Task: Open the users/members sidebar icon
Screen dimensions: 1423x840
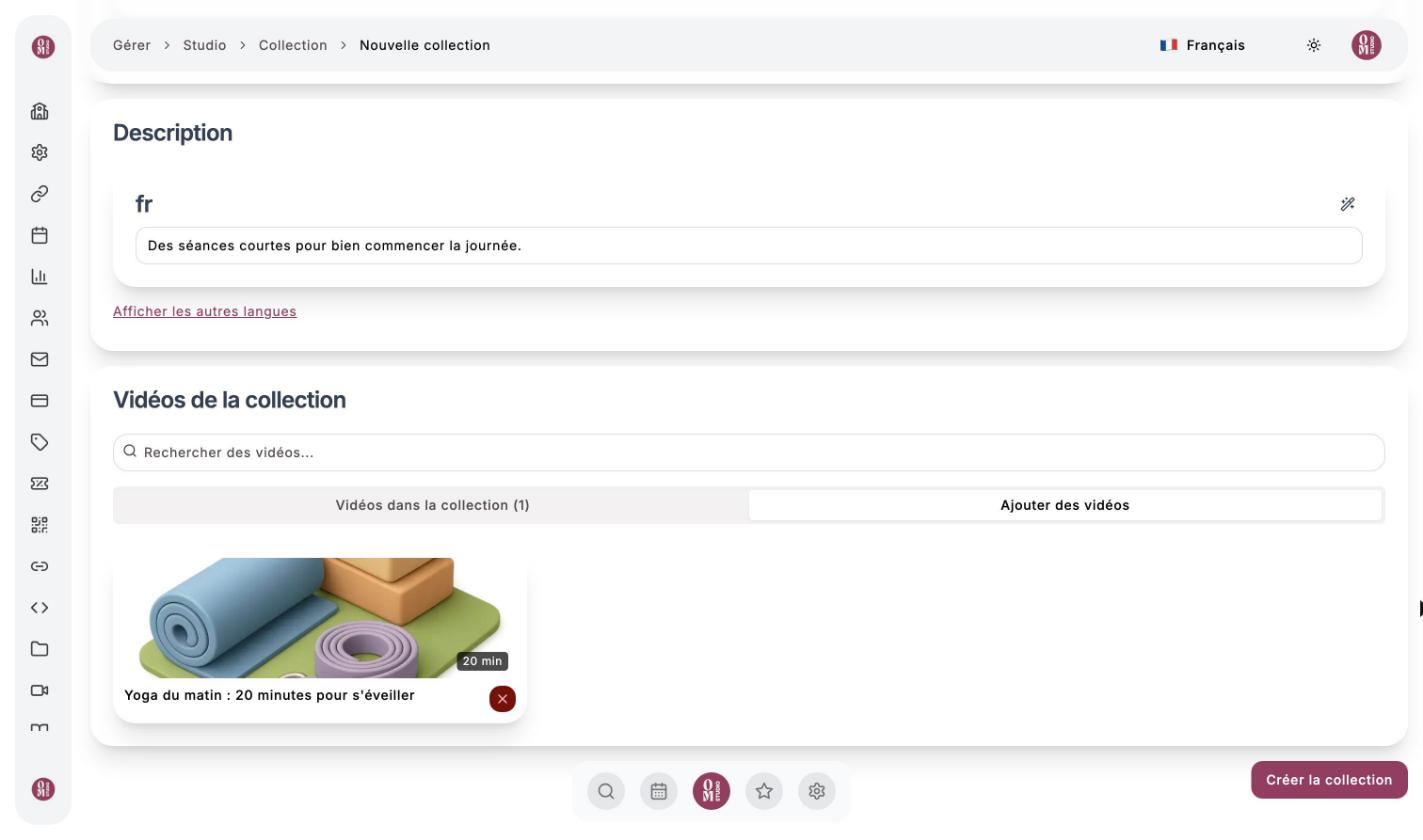Action: click(40, 319)
